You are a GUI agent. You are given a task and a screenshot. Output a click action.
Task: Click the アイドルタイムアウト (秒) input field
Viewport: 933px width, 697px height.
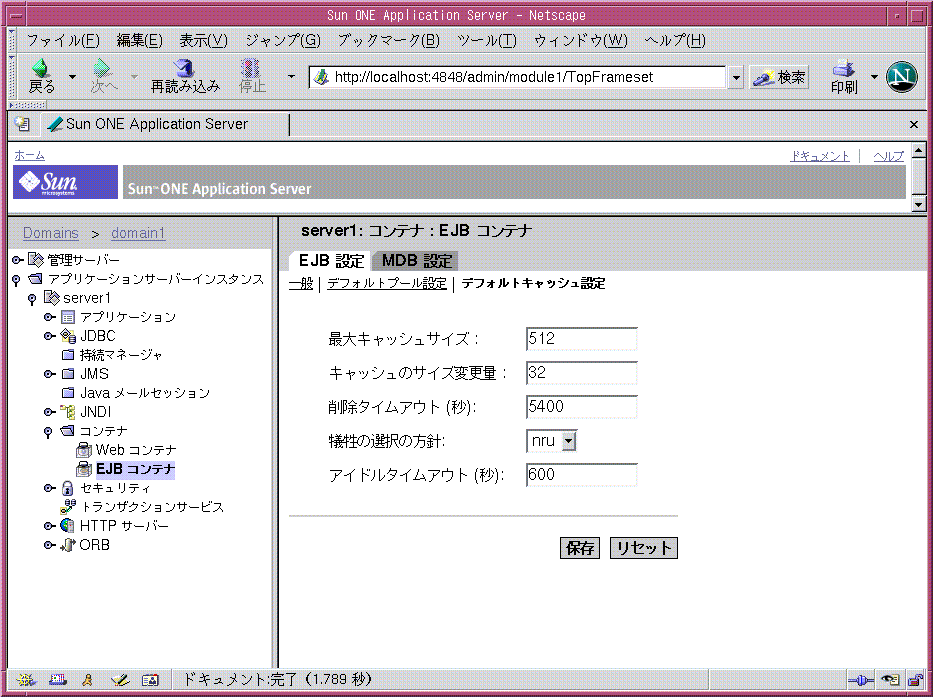(x=582, y=474)
